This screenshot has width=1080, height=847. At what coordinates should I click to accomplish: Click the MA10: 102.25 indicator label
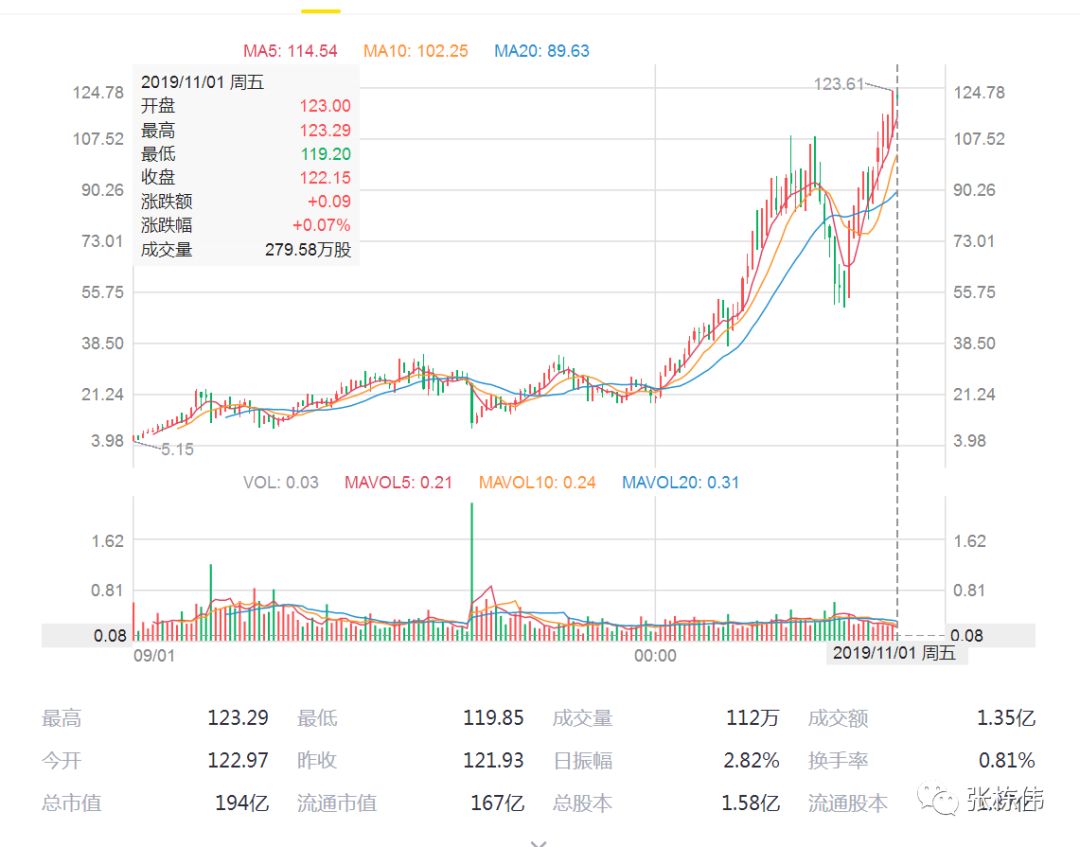pyautogui.click(x=415, y=51)
